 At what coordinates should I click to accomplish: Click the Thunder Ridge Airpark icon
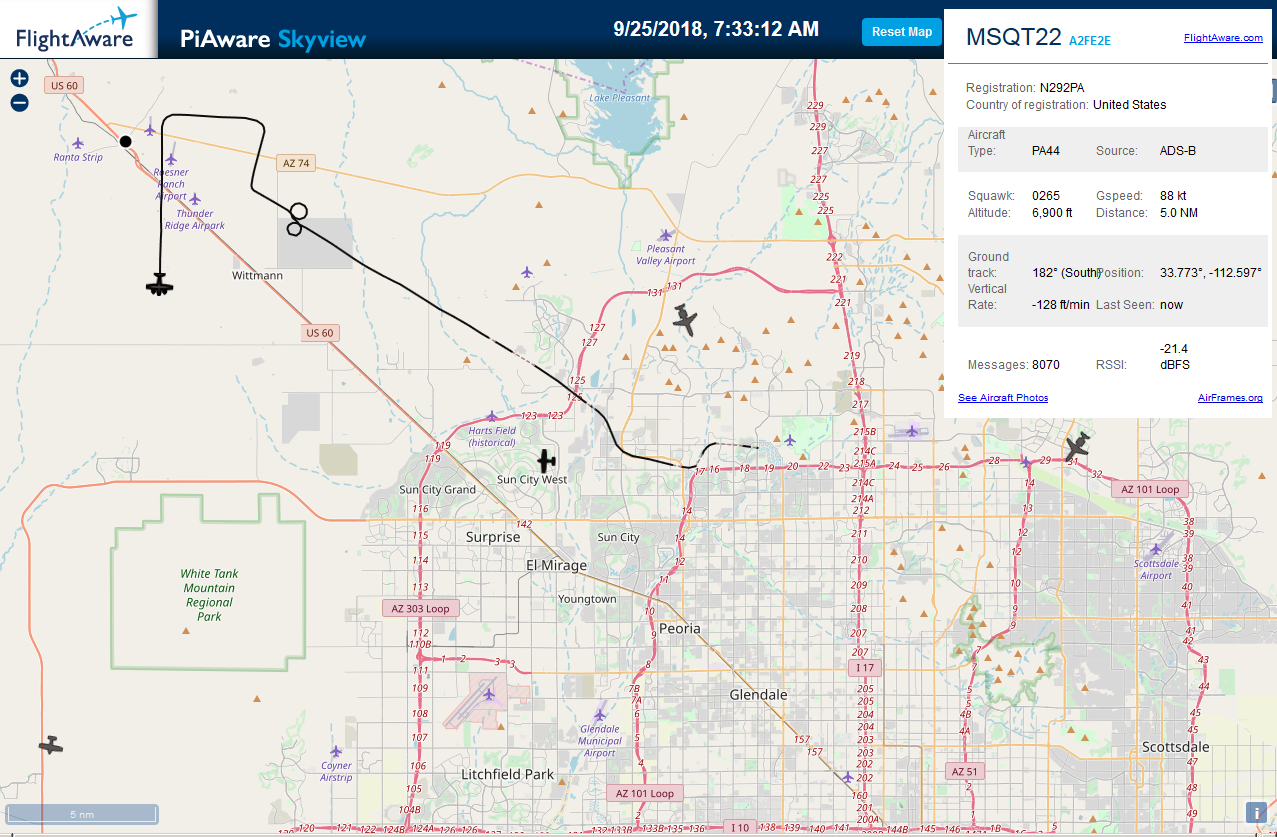tap(195, 199)
